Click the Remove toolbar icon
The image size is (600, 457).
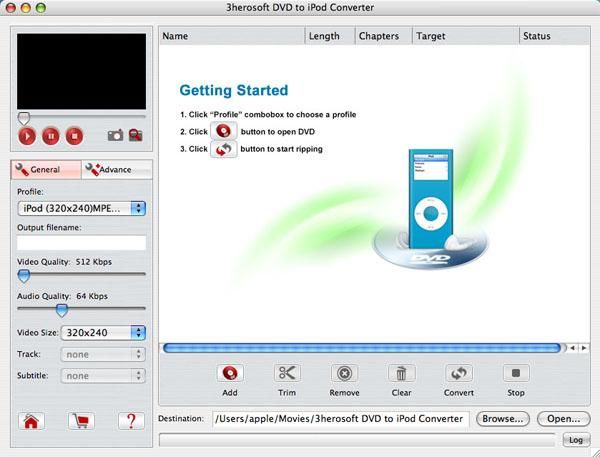click(x=344, y=373)
